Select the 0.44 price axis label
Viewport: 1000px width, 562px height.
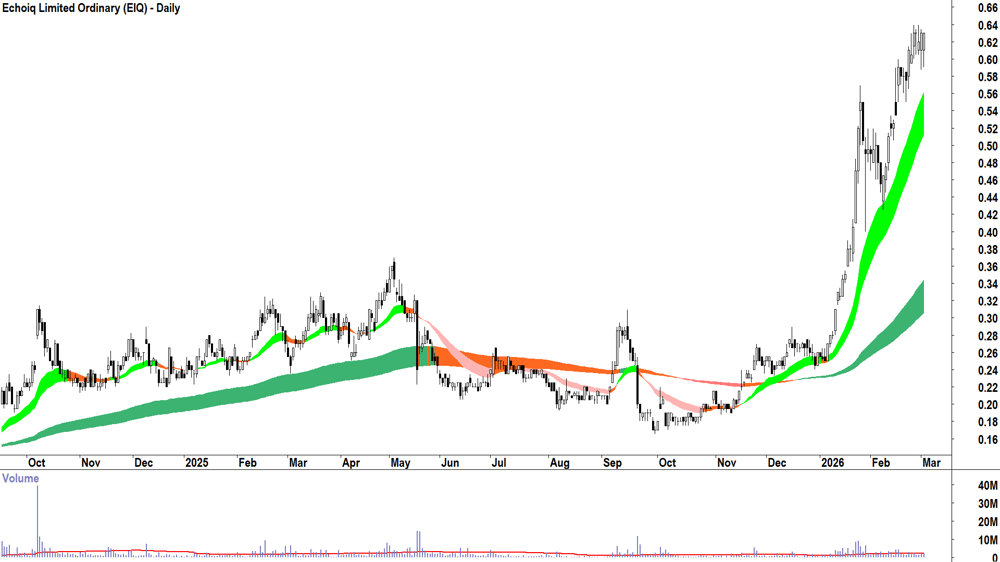click(x=988, y=198)
